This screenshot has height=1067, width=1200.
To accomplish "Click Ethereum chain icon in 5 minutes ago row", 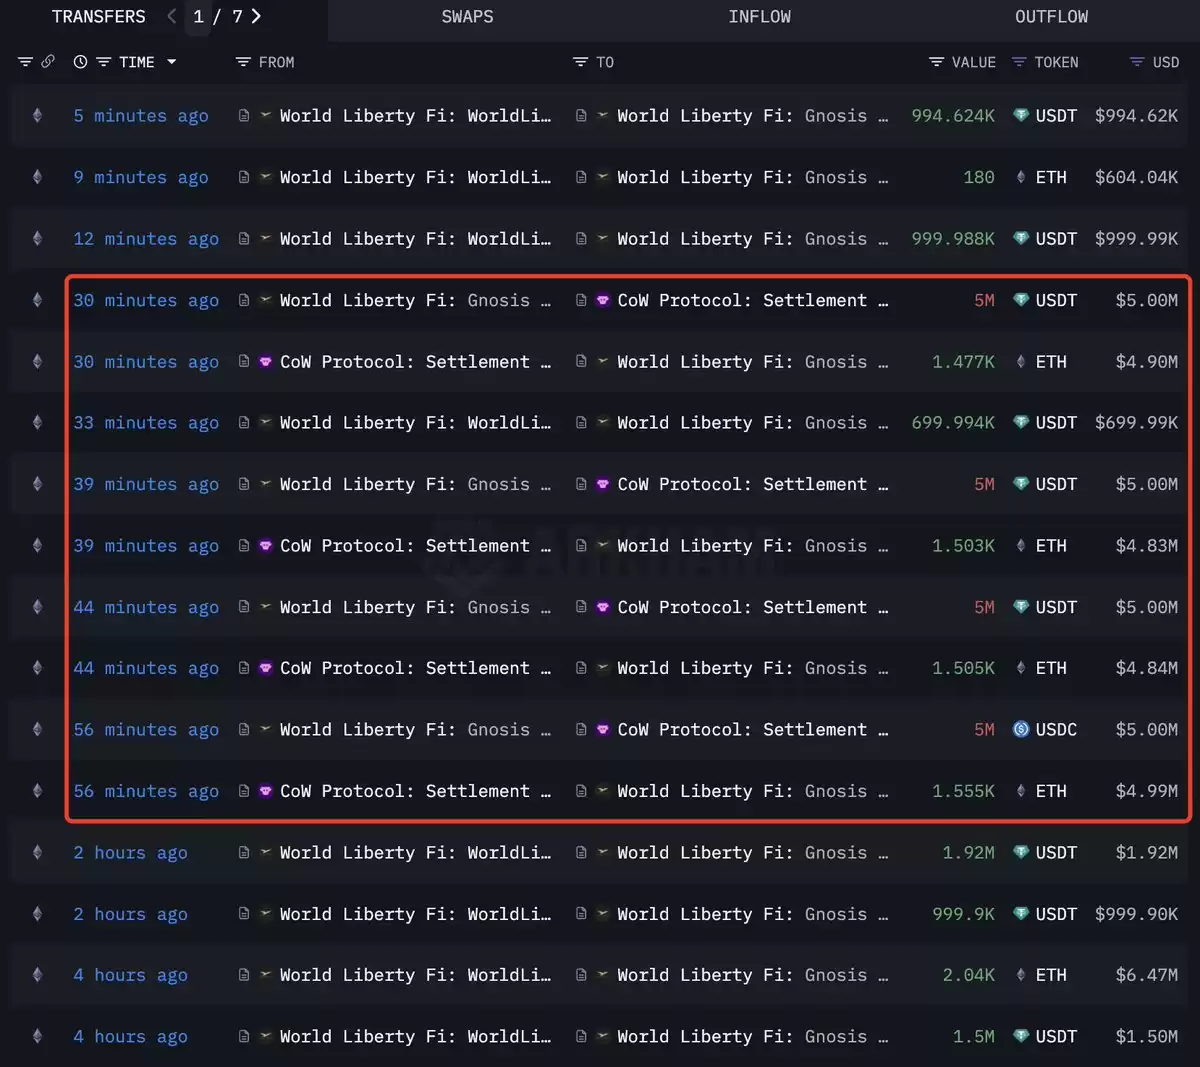I will coord(37,116).
